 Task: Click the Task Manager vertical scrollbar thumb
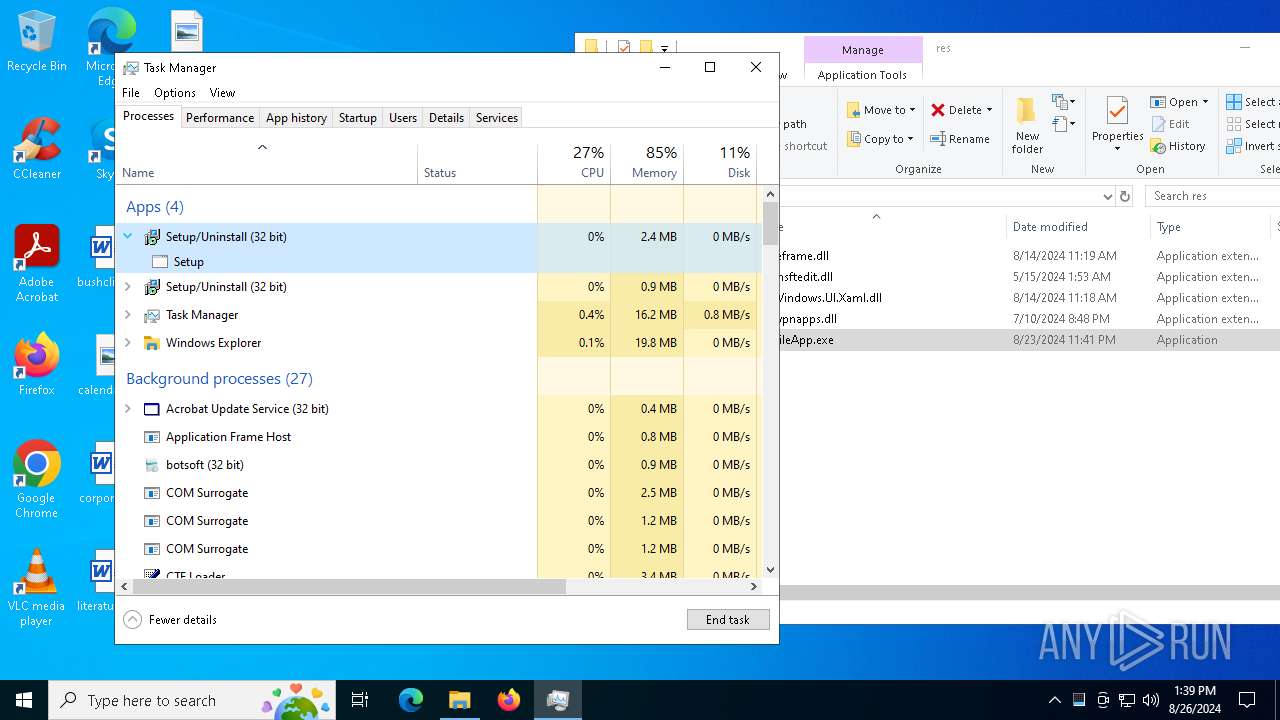tap(770, 224)
